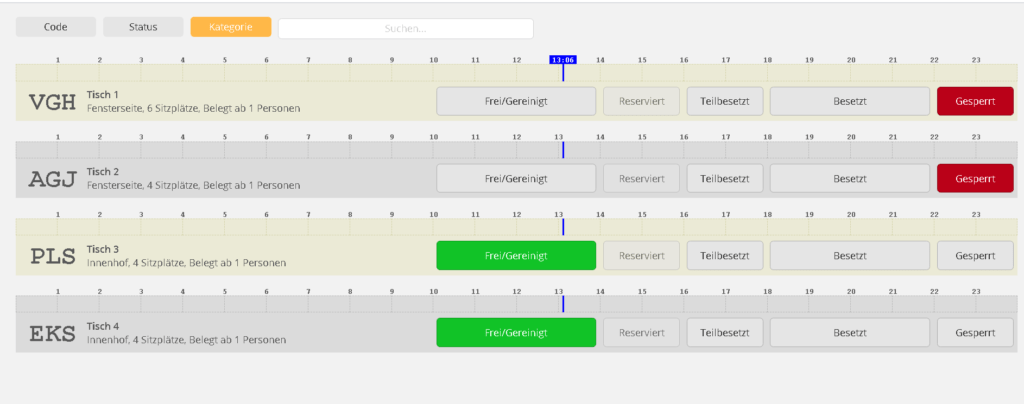Select the highlighted Kategorie filter
Viewport: 1024px width, 404px height.
click(231, 27)
